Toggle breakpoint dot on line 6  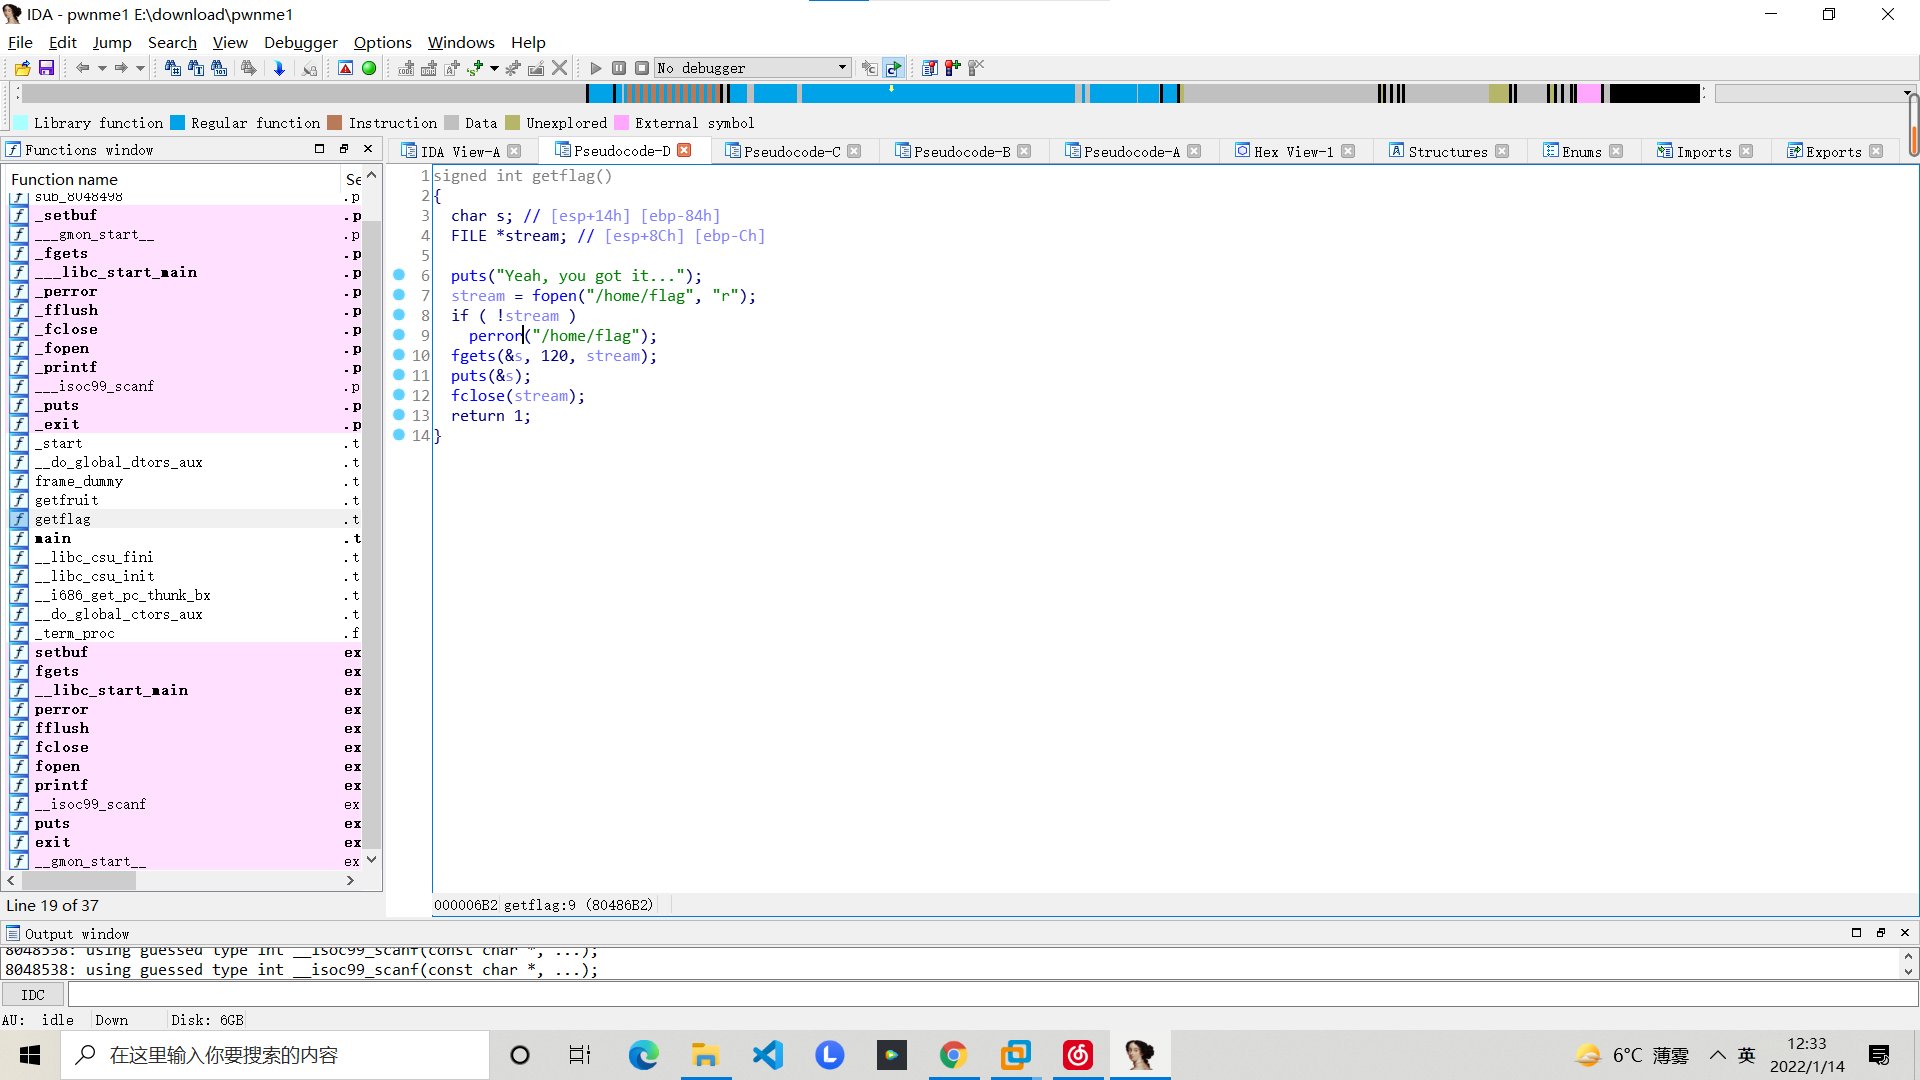click(x=399, y=275)
